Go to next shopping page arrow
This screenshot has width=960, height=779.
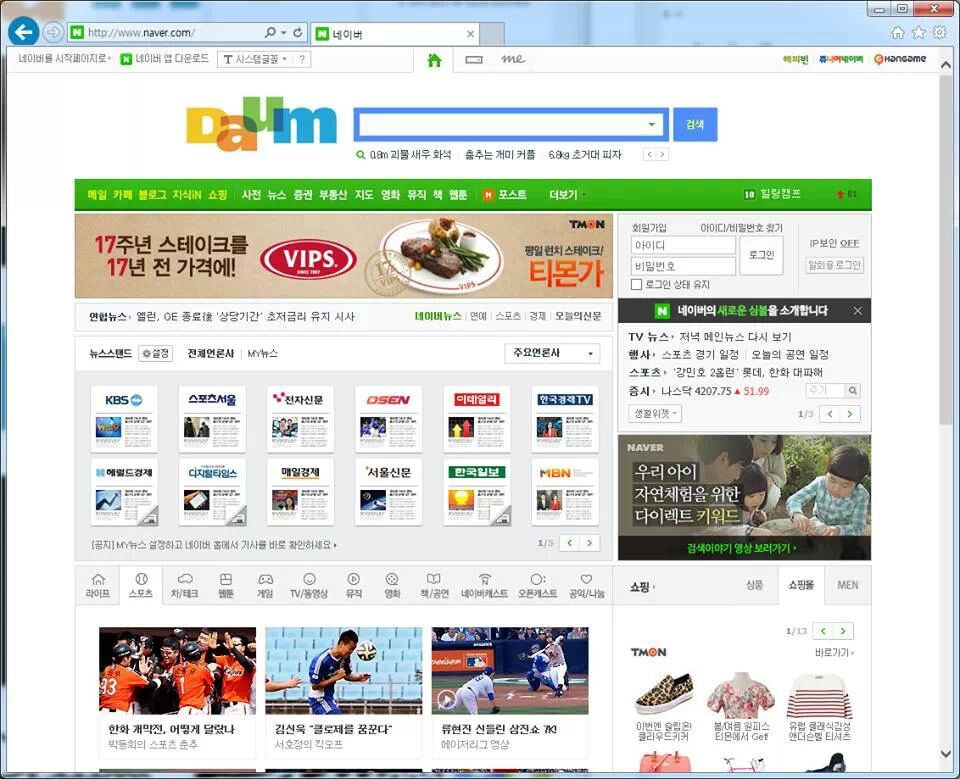click(843, 631)
